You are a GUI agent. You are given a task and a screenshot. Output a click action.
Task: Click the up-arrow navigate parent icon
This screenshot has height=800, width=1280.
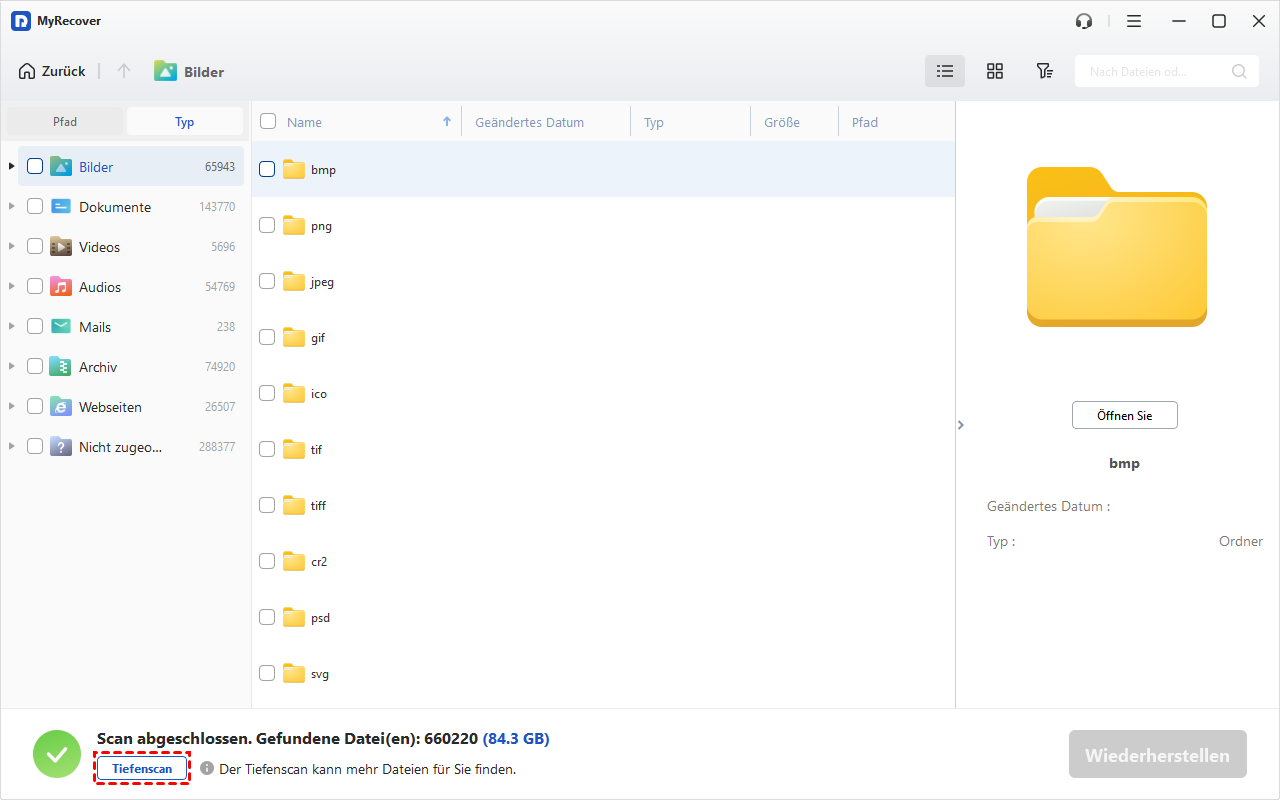[124, 71]
